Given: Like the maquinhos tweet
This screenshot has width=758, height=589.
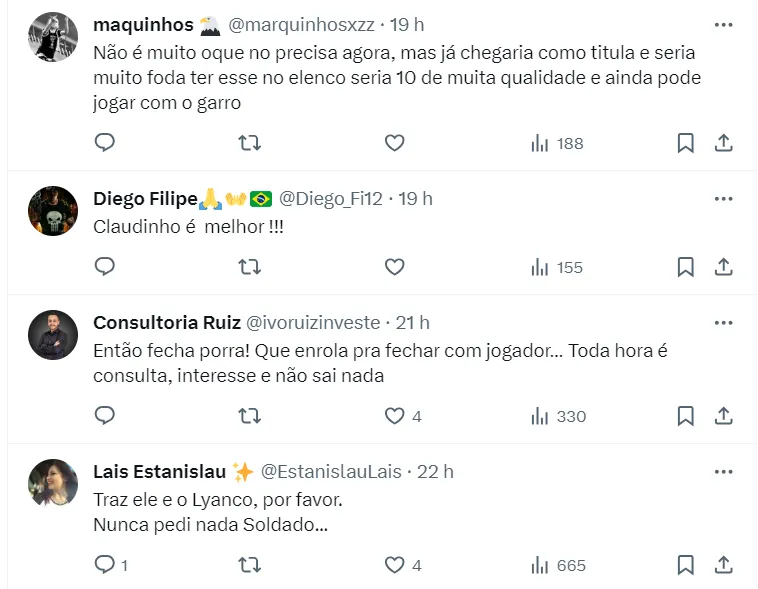Looking at the screenshot, I should click(x=395, y=143).
